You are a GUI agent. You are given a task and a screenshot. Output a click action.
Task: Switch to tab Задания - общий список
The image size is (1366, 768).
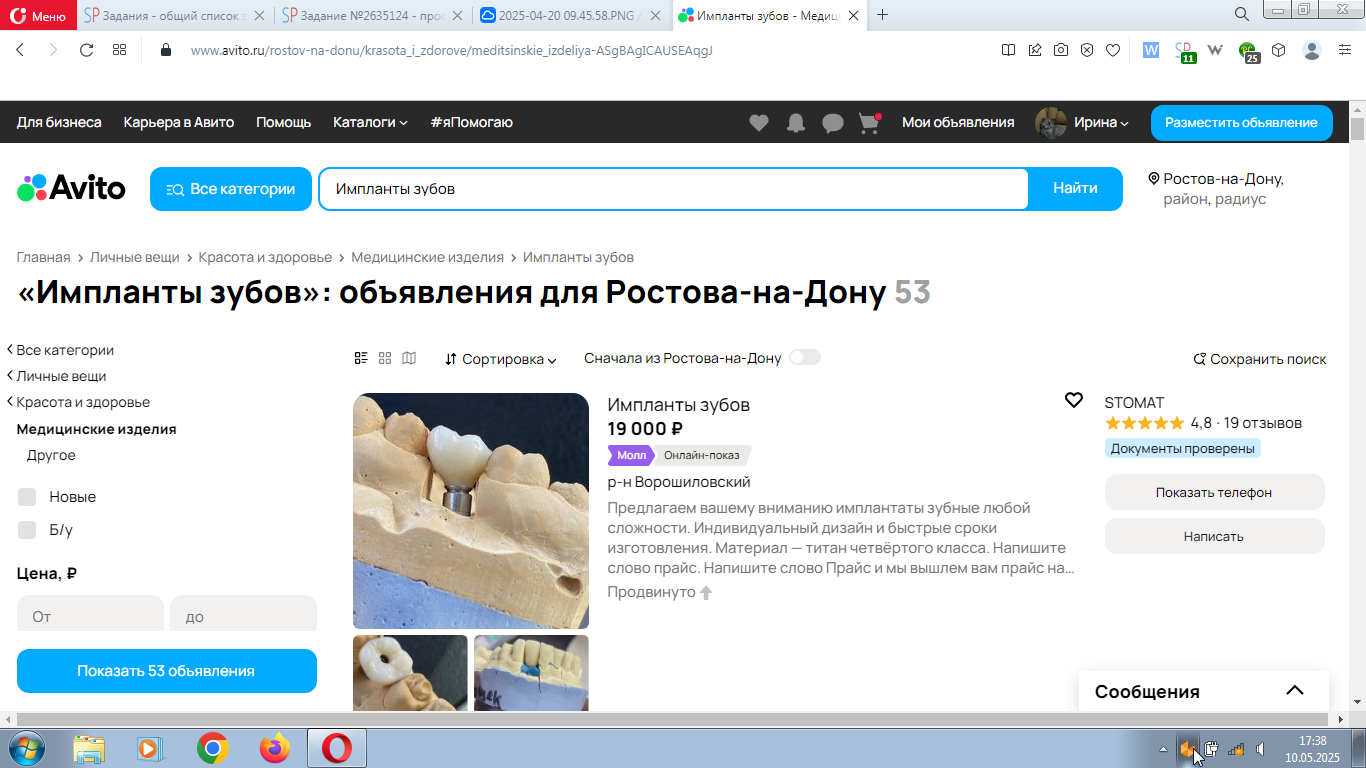click(174, 15)
